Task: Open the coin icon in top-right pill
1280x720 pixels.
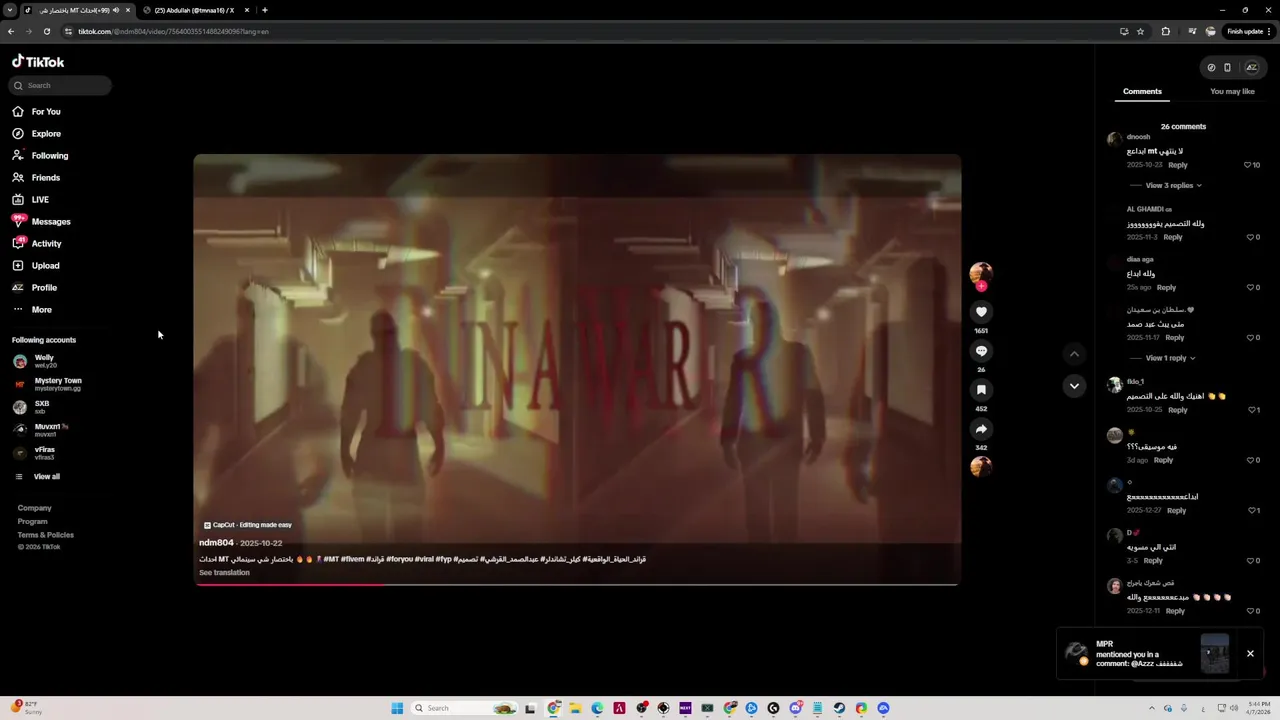Action: tap(1211, 68)
